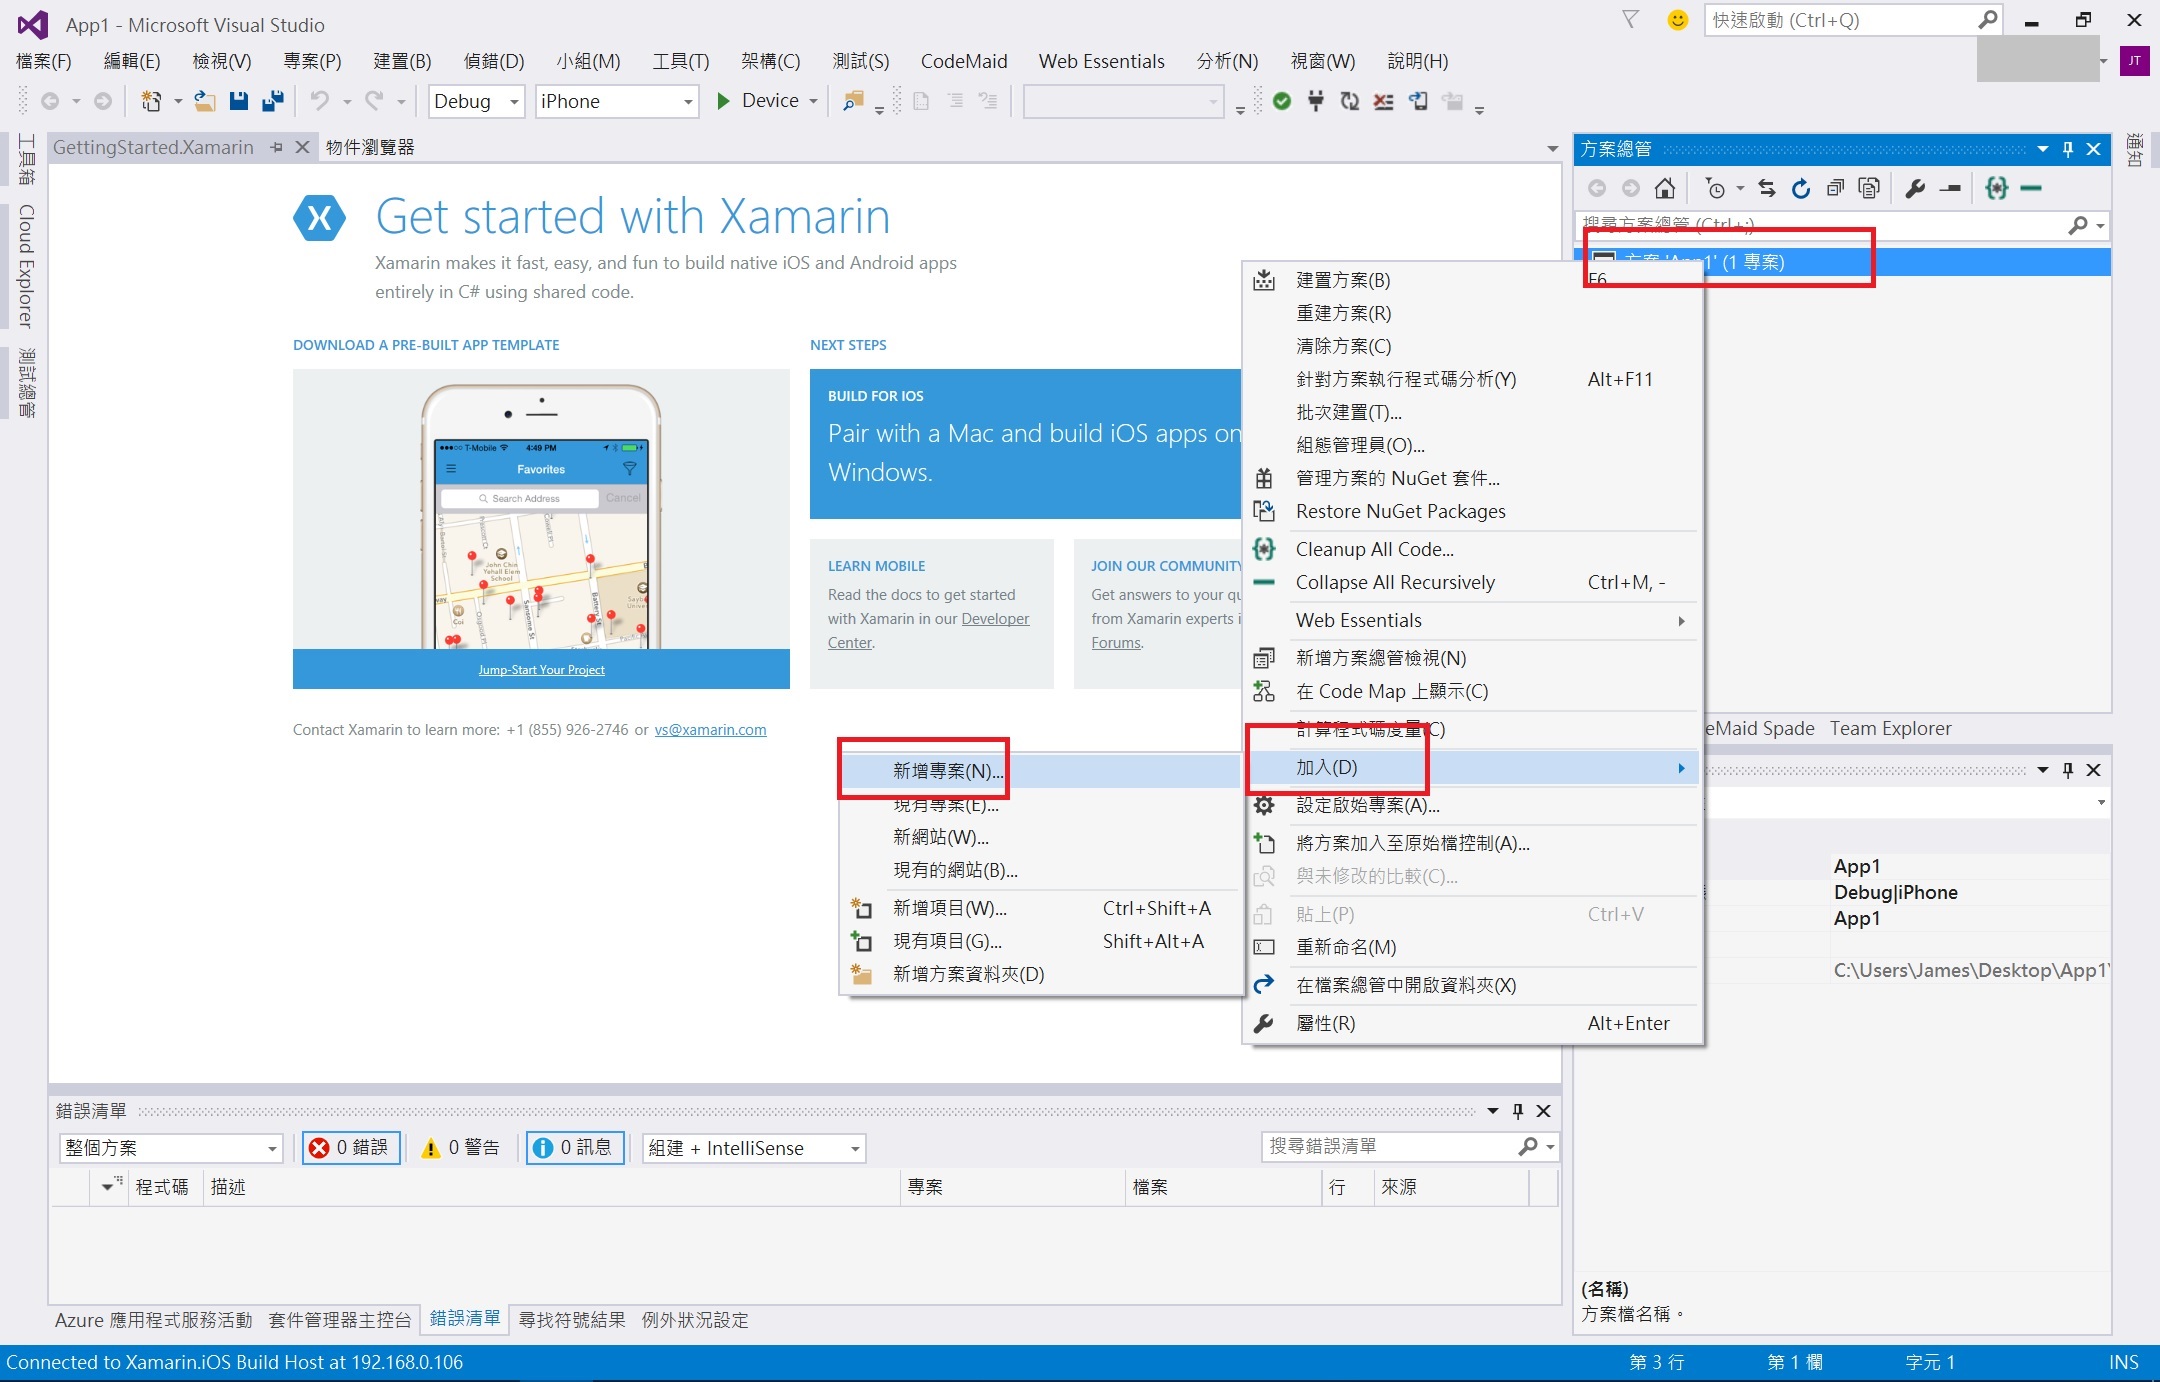
Task: Open the Team Explorer tab
Action: 1890,728
